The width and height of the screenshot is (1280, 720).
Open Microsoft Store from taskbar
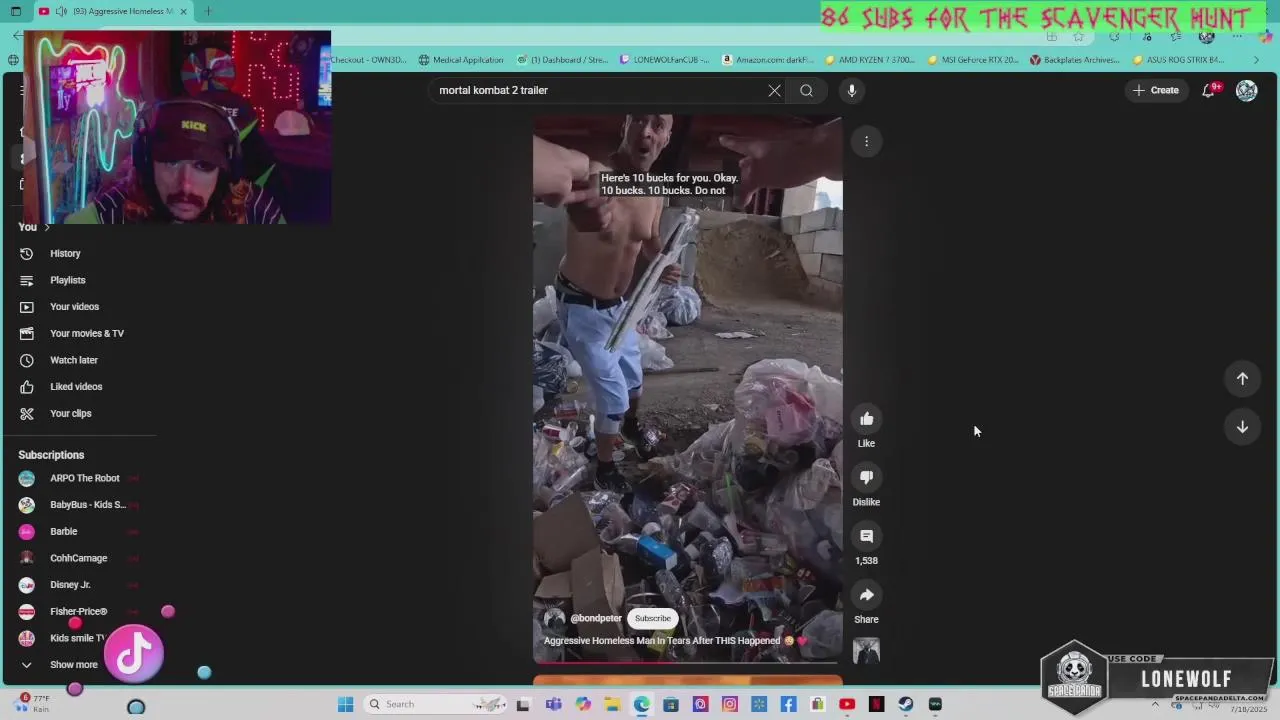point(671,704)
